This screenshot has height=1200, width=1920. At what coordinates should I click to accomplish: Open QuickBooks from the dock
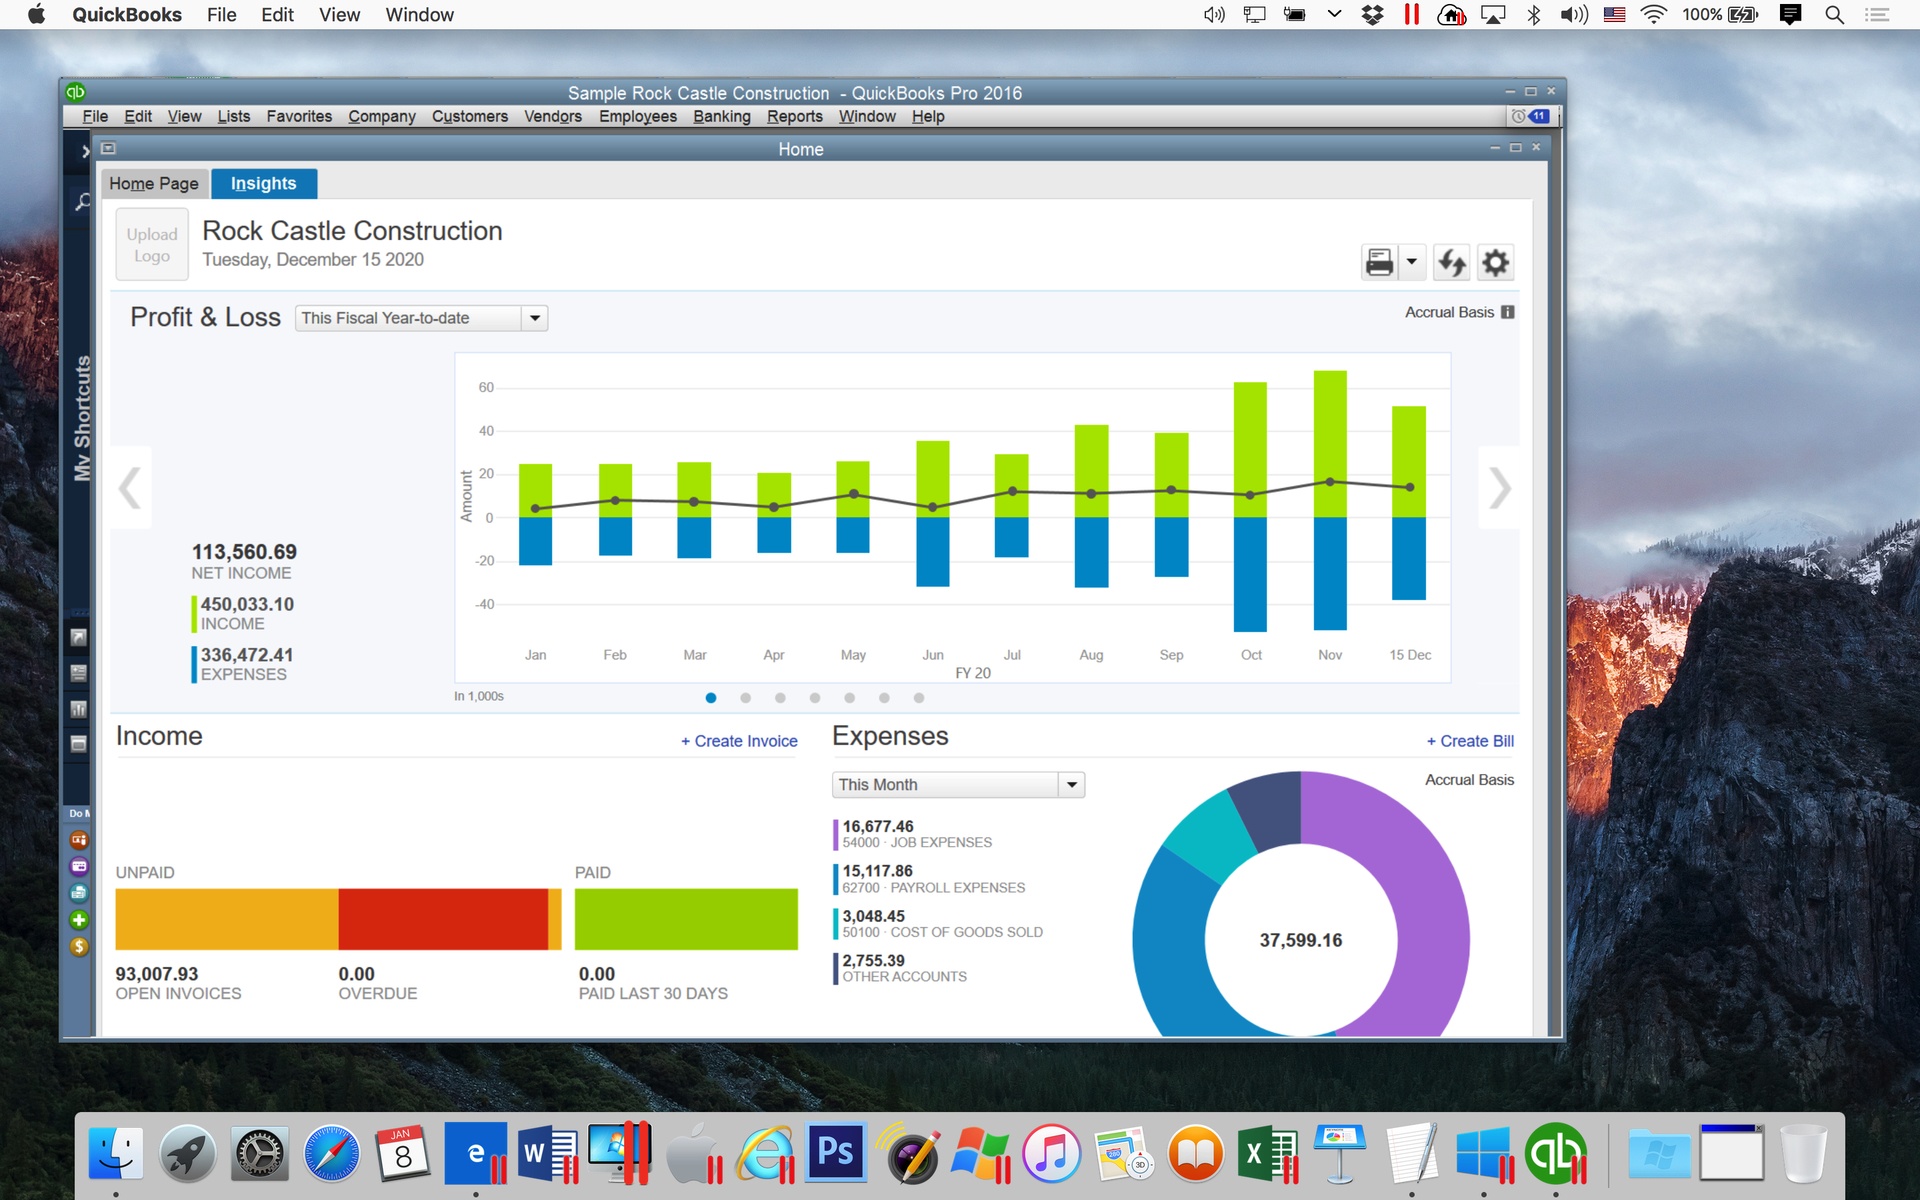(1556, 1154)
